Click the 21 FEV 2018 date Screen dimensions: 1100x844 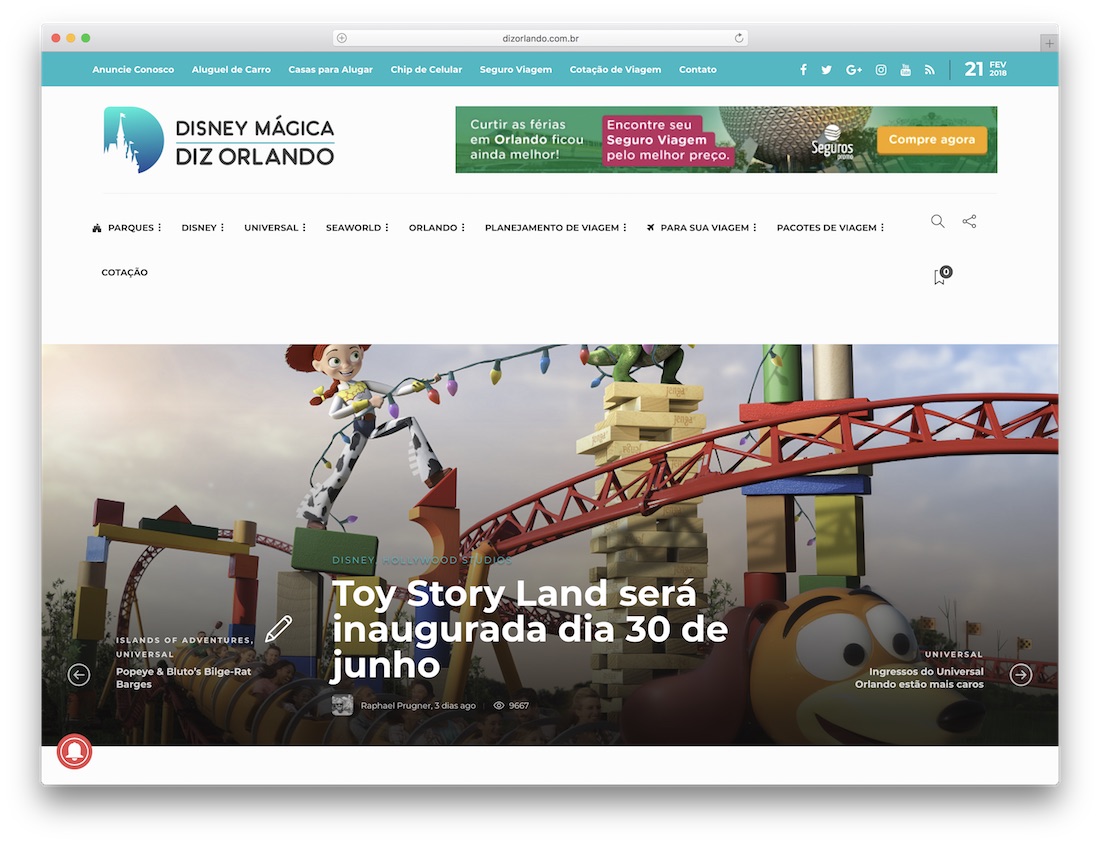coord(985,69)
